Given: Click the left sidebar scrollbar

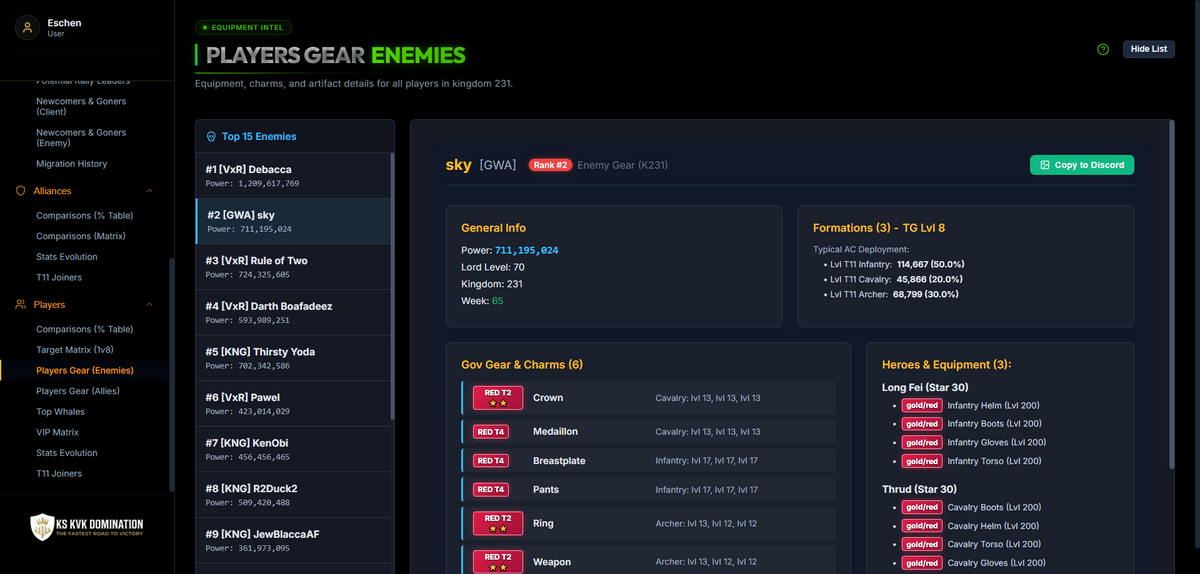Looking at the screenshot, I should tap(171, 375).
